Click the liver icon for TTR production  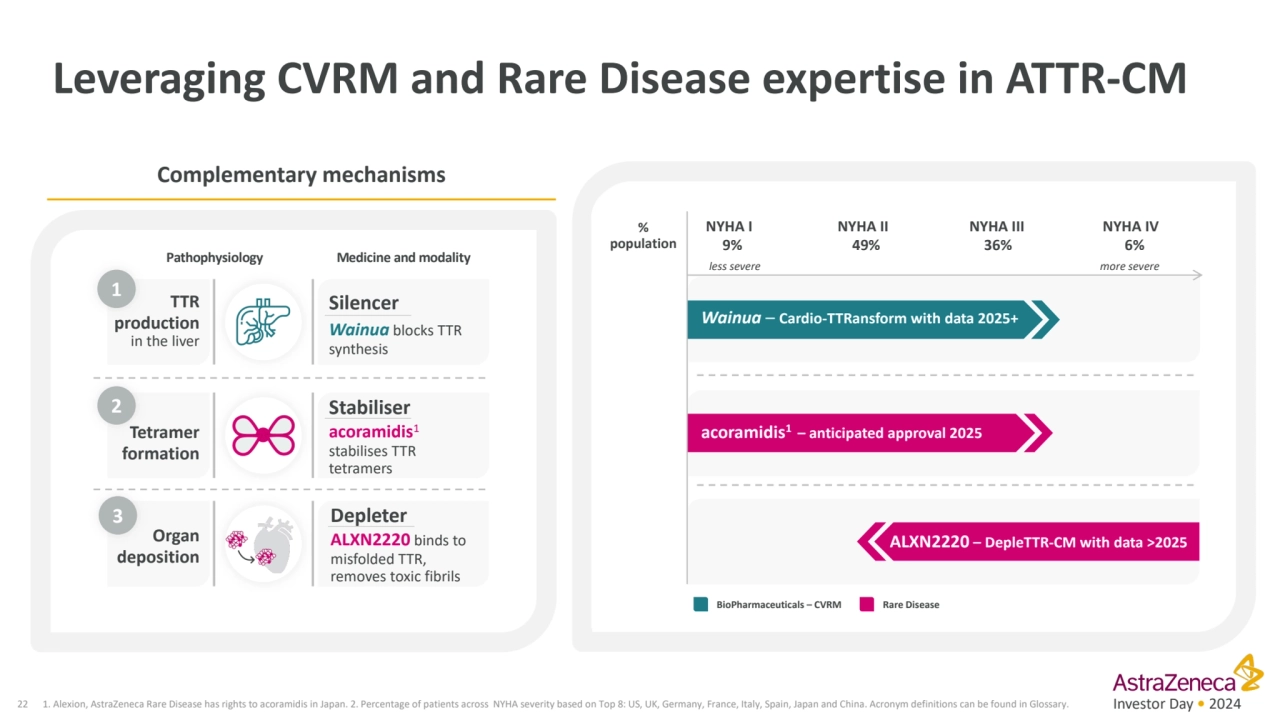click(x=262, y=322)
